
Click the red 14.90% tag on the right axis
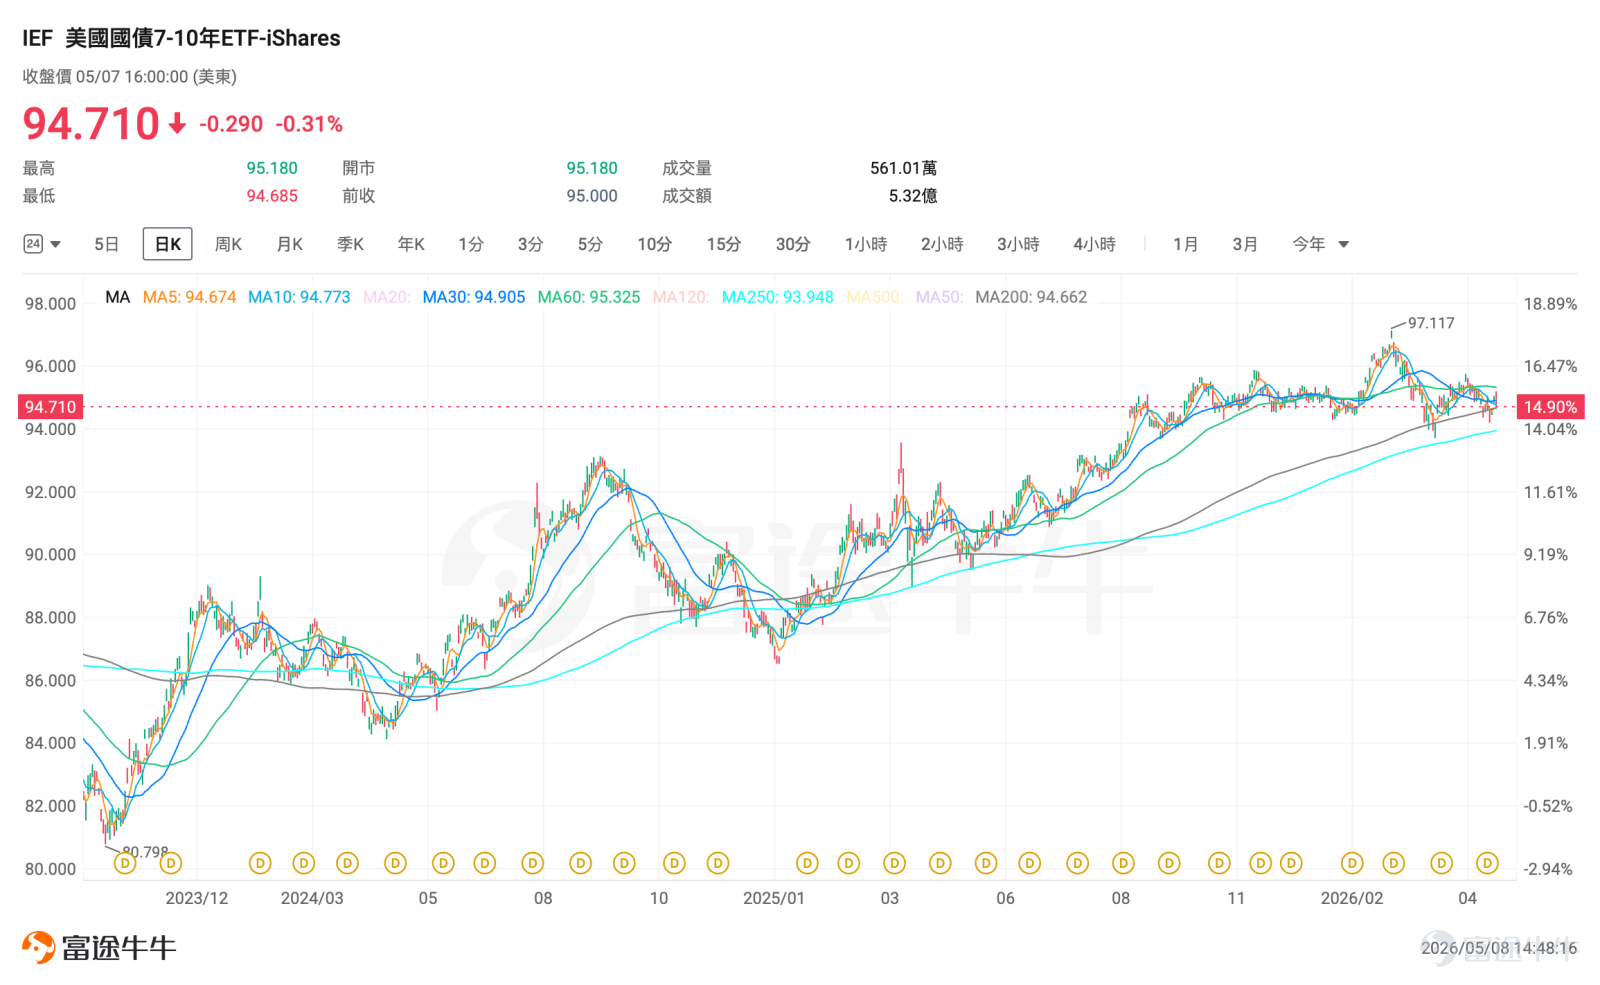(1550, 407)
